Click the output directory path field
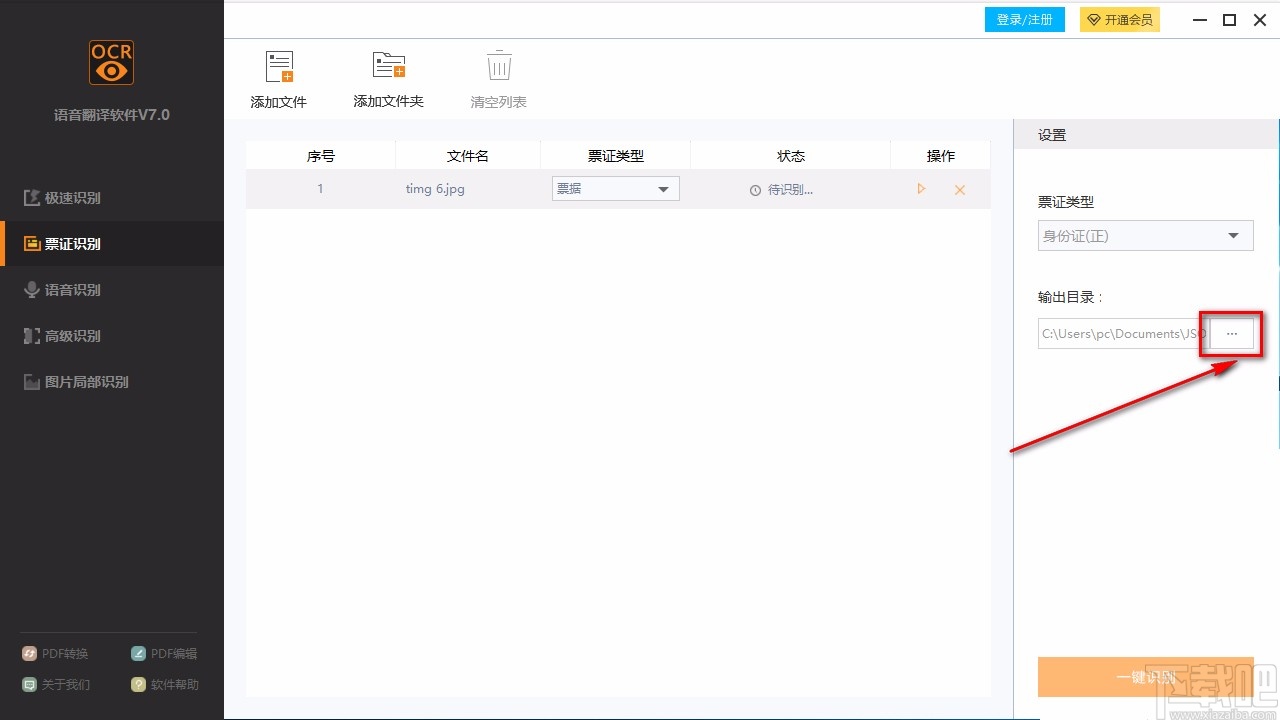The width and height of the screenshot is (1280, 720). coord(1124,334)
